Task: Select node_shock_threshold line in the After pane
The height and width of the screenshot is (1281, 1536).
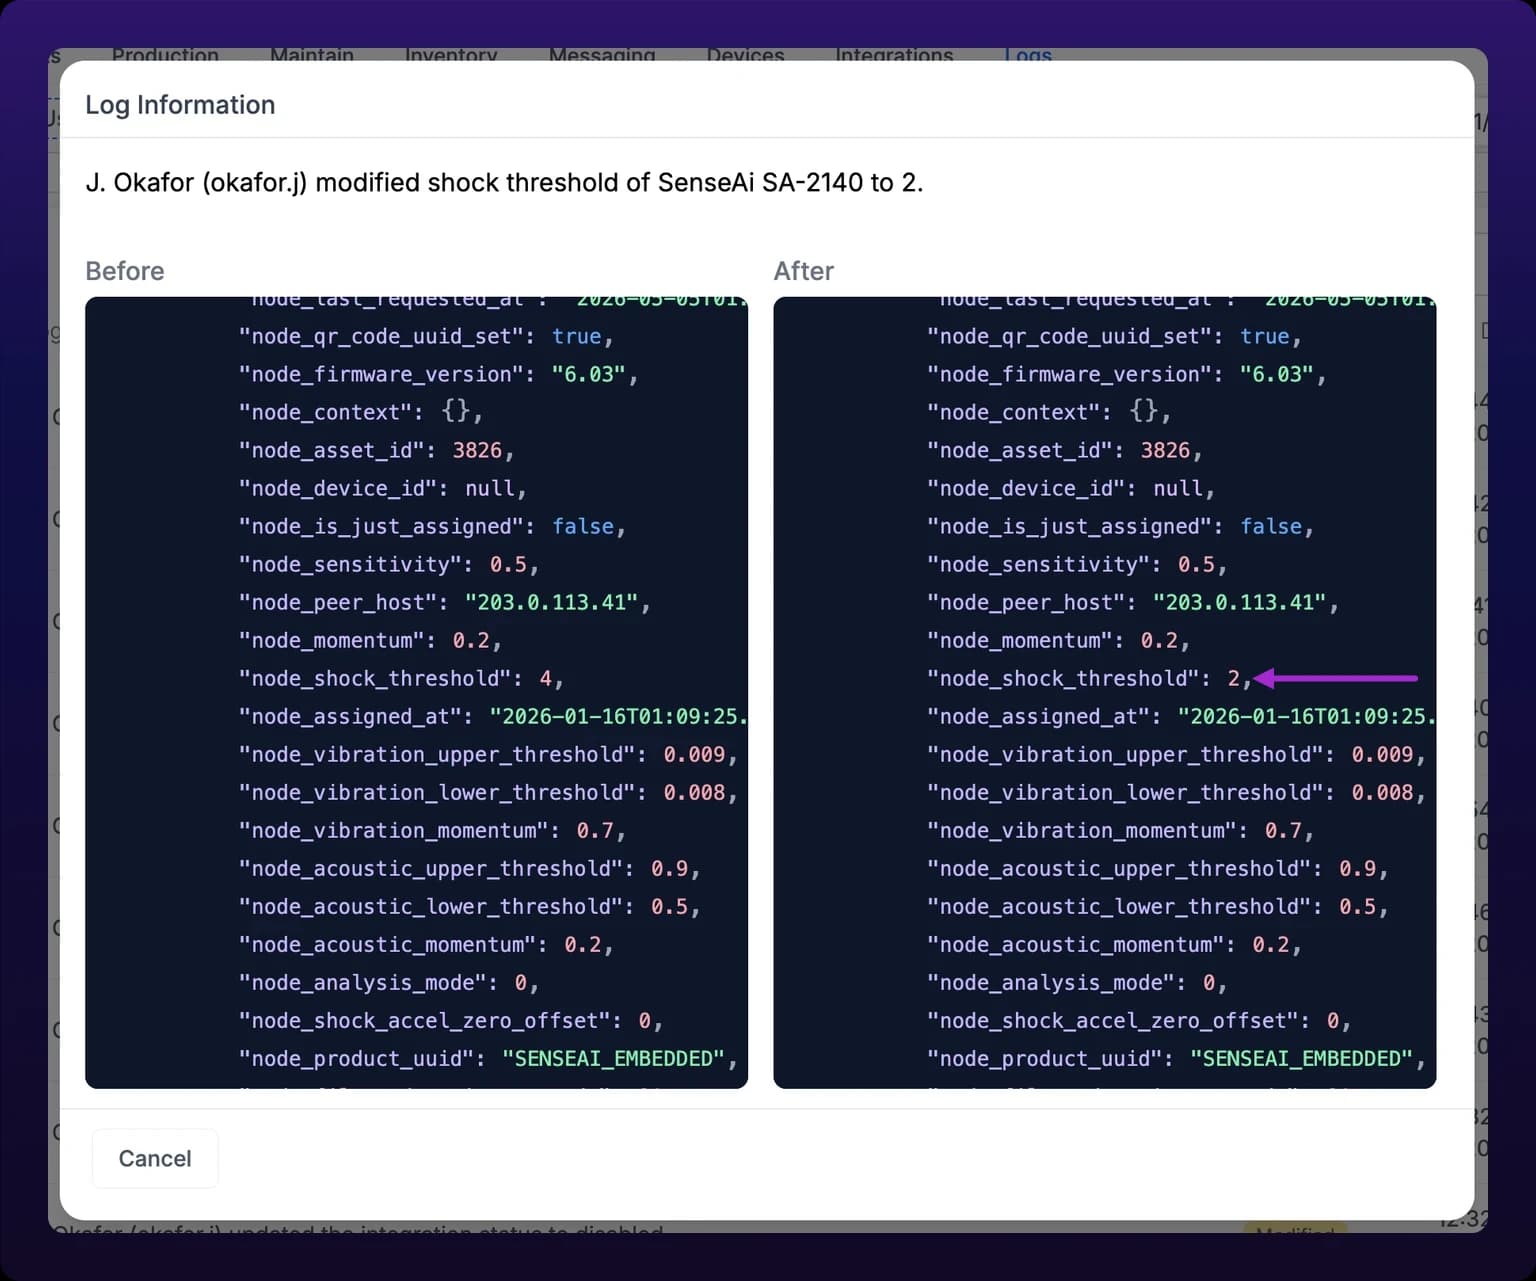Action: tap(1089, 679)
